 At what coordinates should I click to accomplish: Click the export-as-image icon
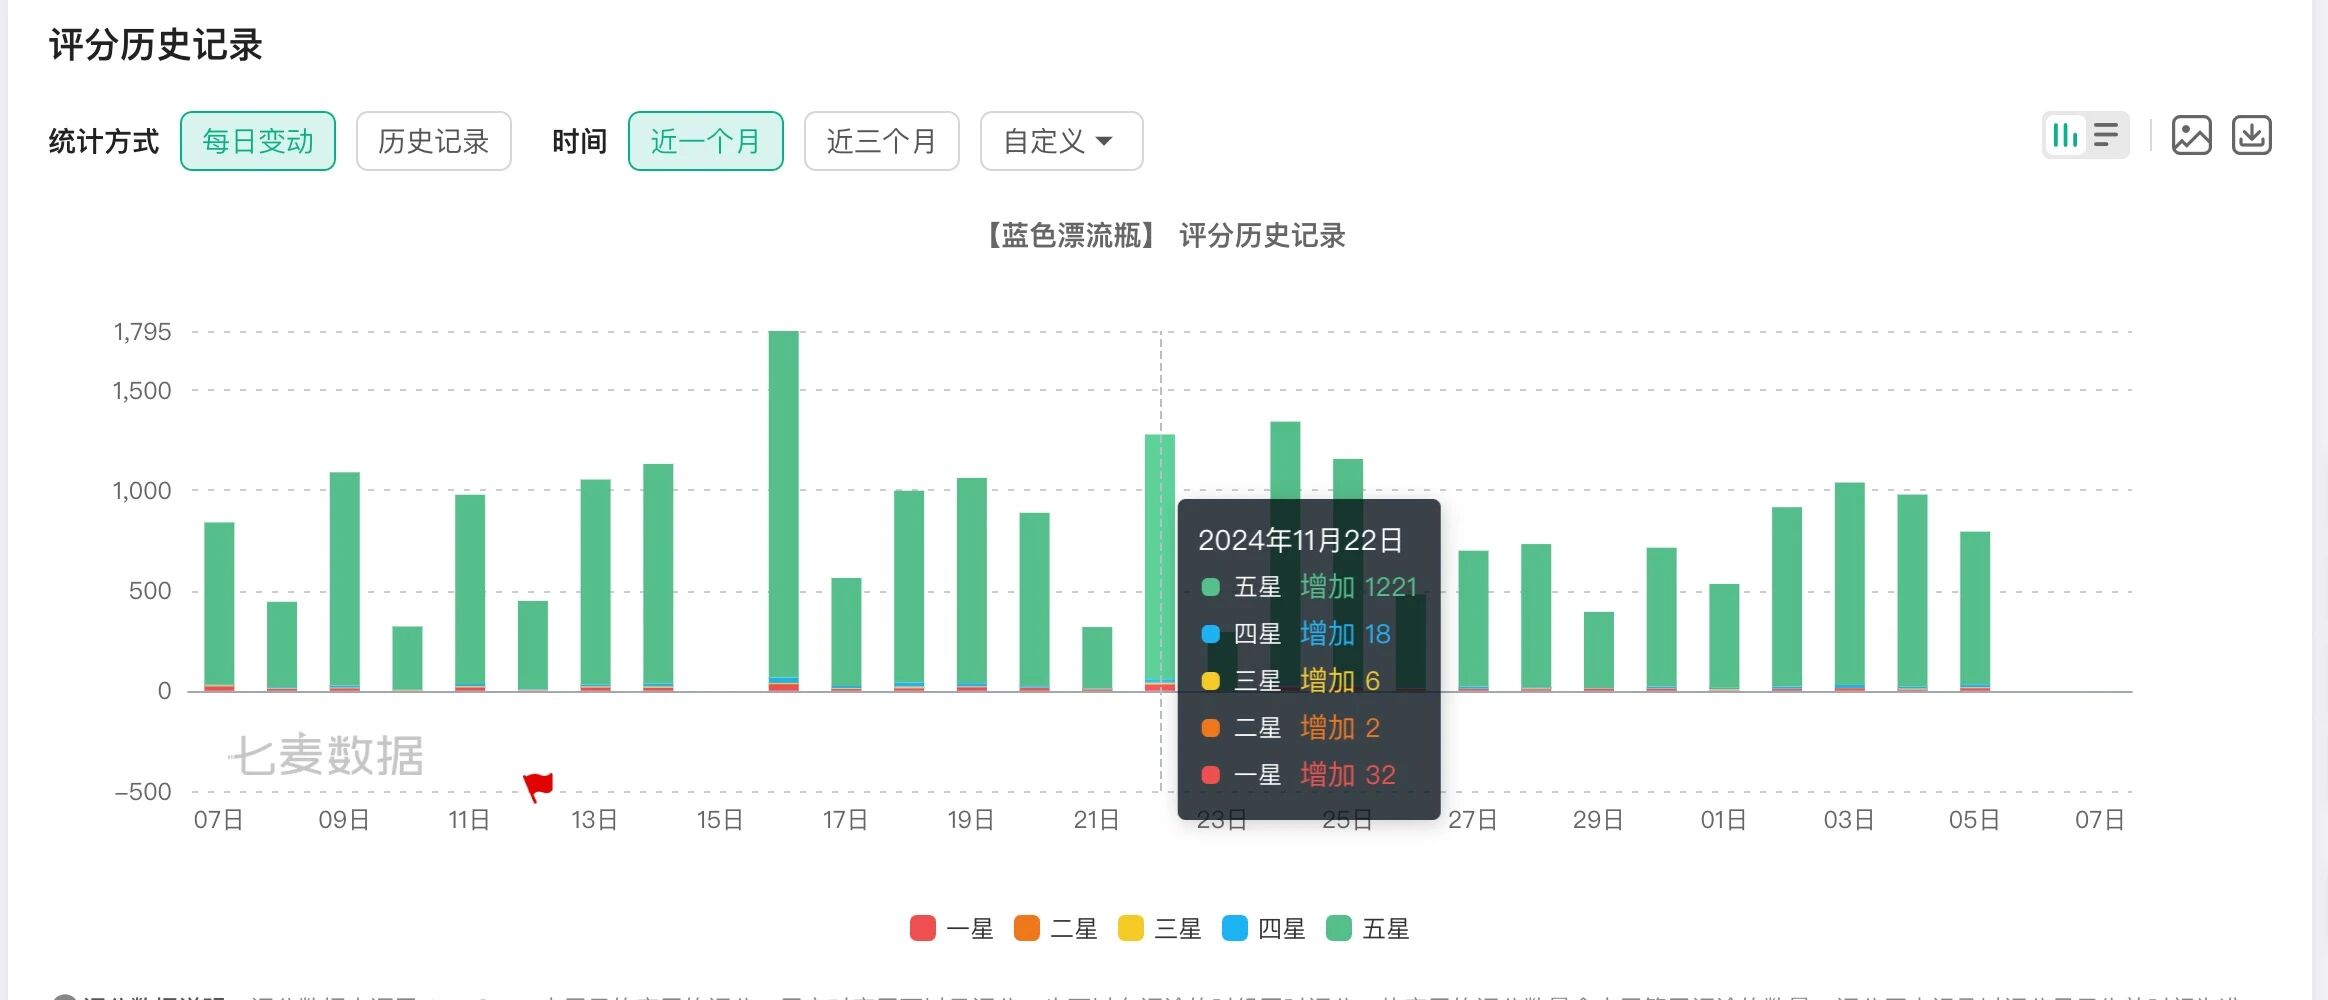[x=2192, y=135]
